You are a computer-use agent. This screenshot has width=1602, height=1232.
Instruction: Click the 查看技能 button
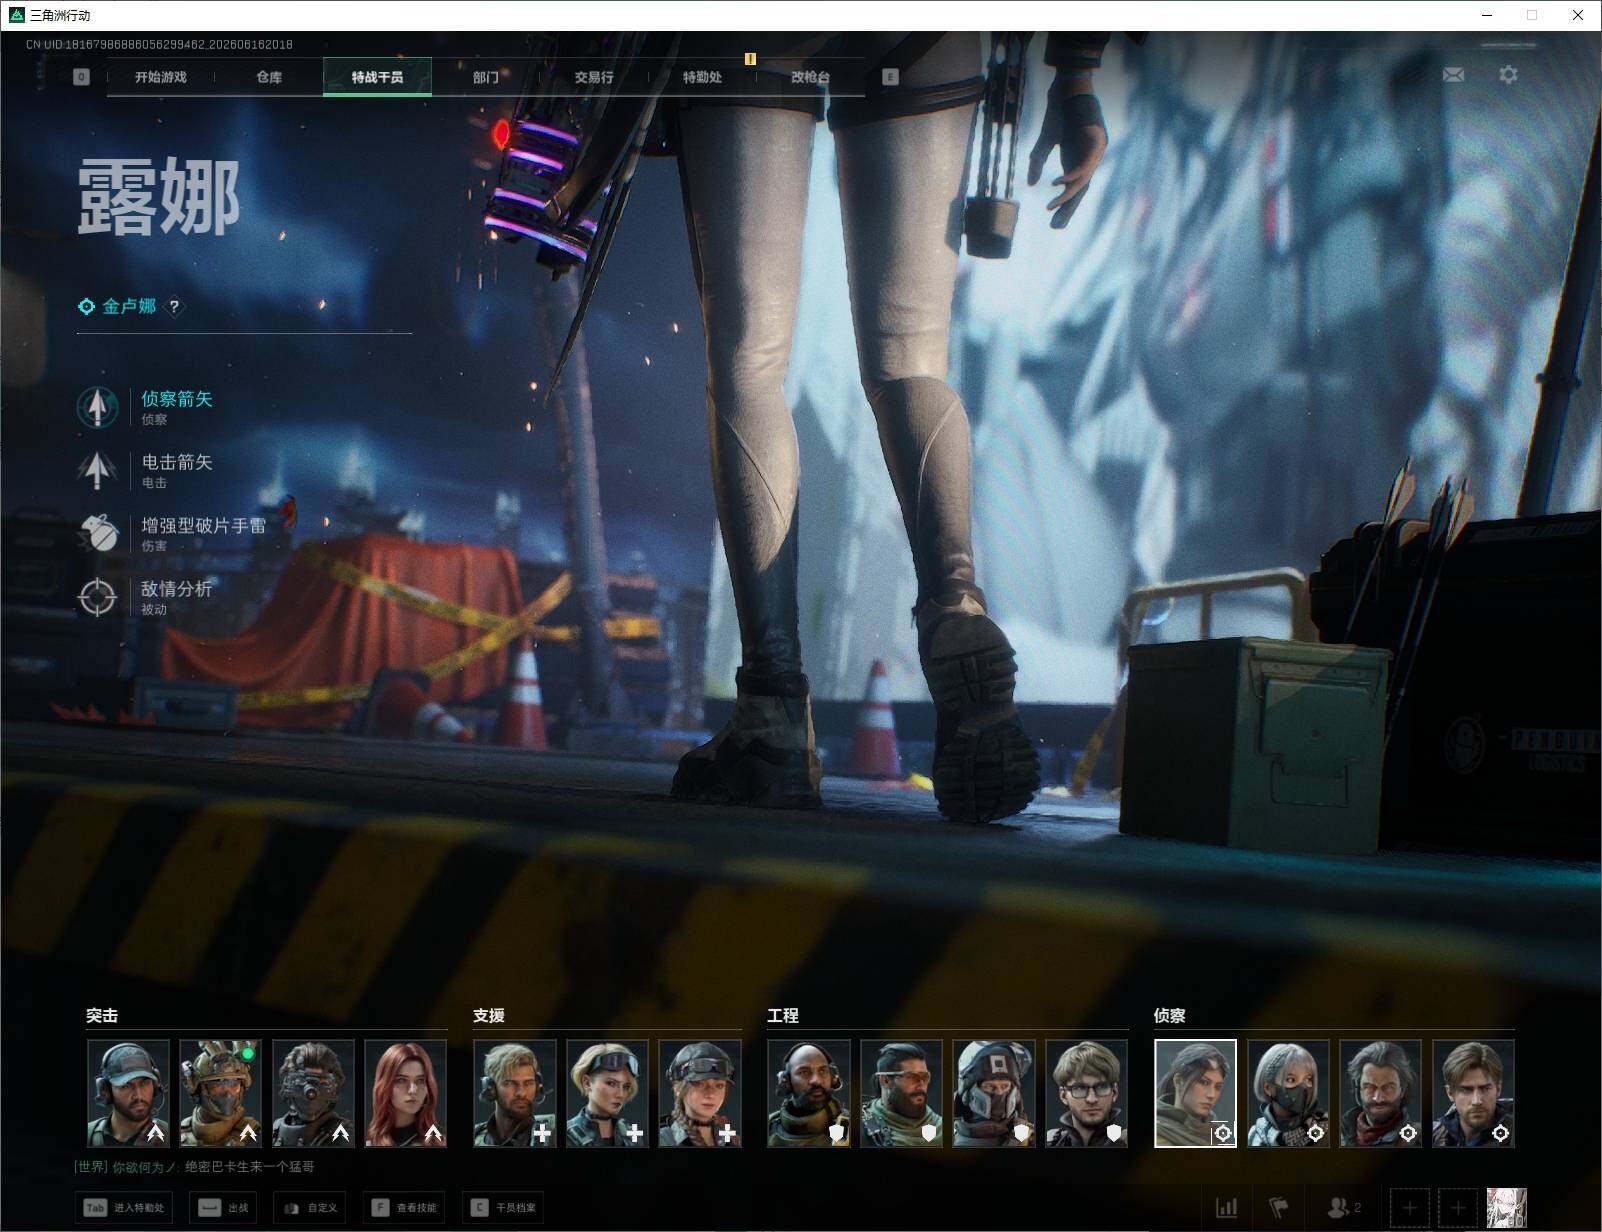coord(404,1208)
